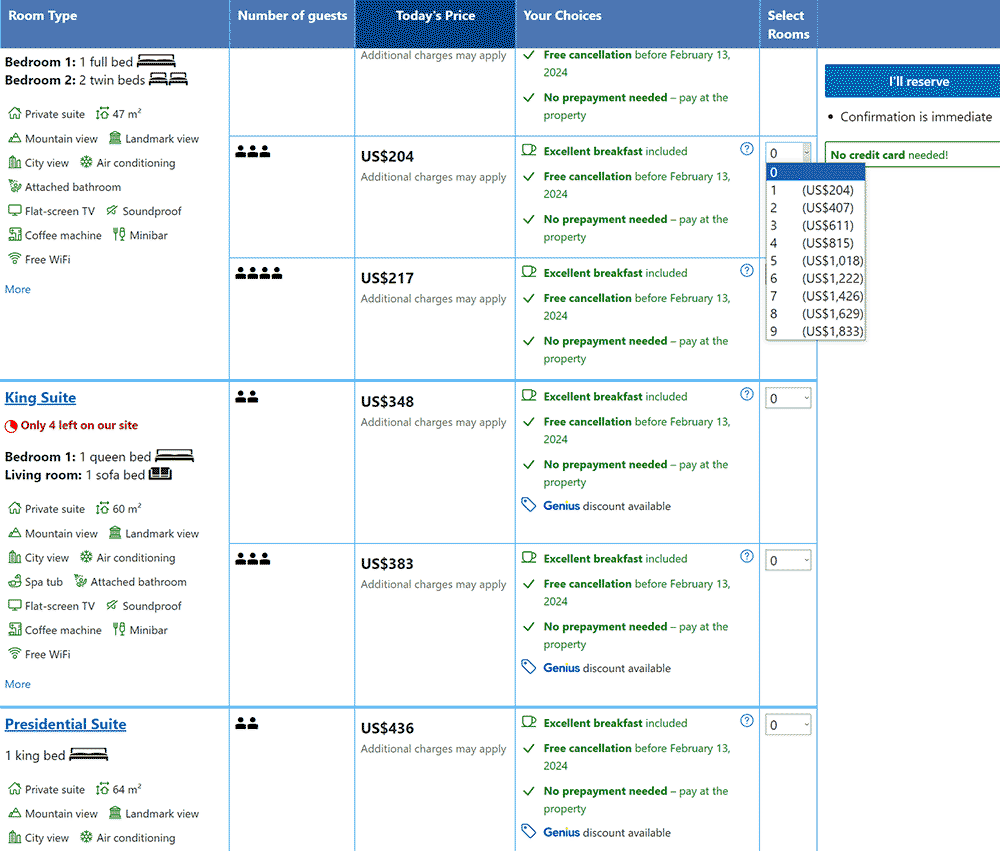Click the help icon in the US$204 row
Image resolution: width=1000 pixels, height=851 pixels.
coord(746,149)
